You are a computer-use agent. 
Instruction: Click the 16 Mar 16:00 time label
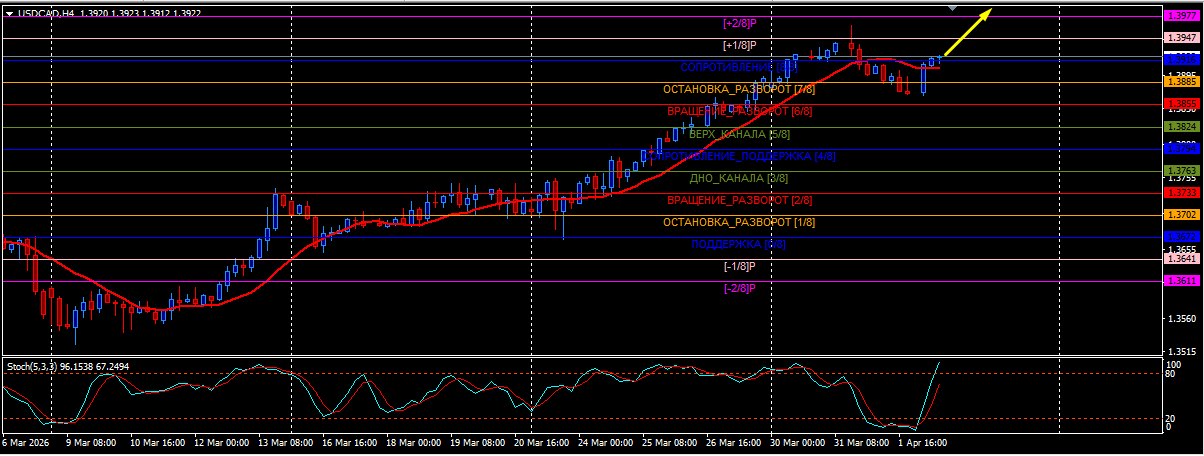point(350,442)
